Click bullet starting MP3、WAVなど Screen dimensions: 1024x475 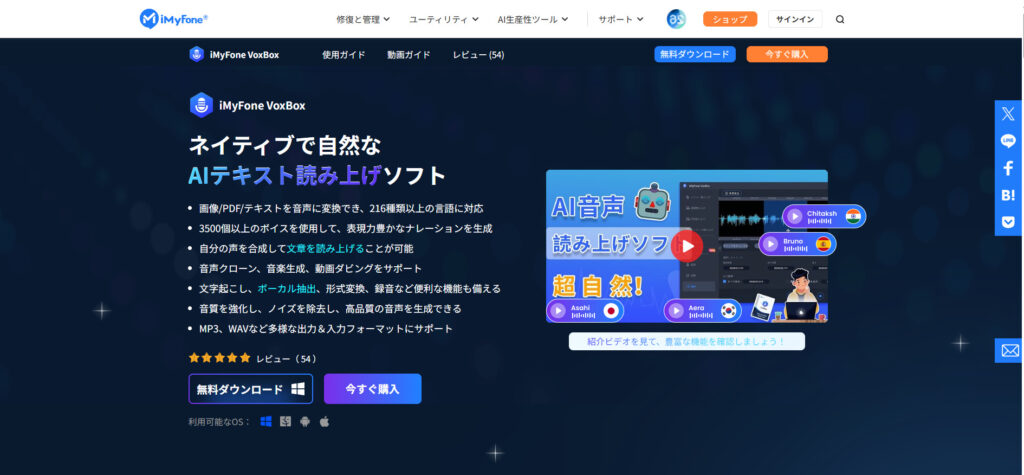click(x=326, y=329)
